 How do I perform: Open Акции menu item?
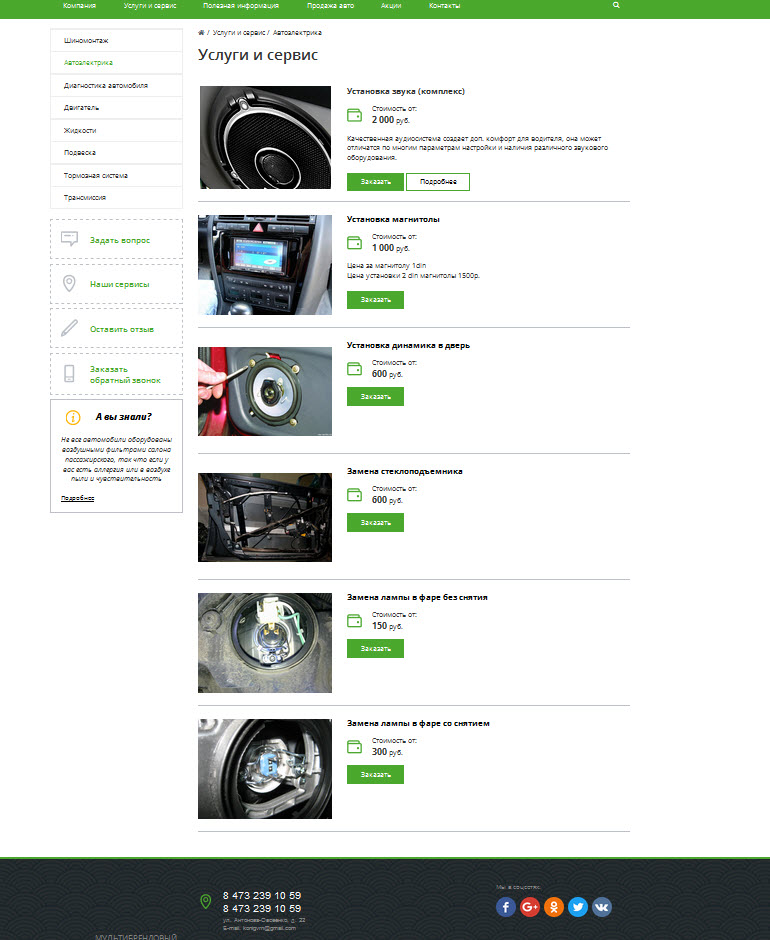[391, 5]
